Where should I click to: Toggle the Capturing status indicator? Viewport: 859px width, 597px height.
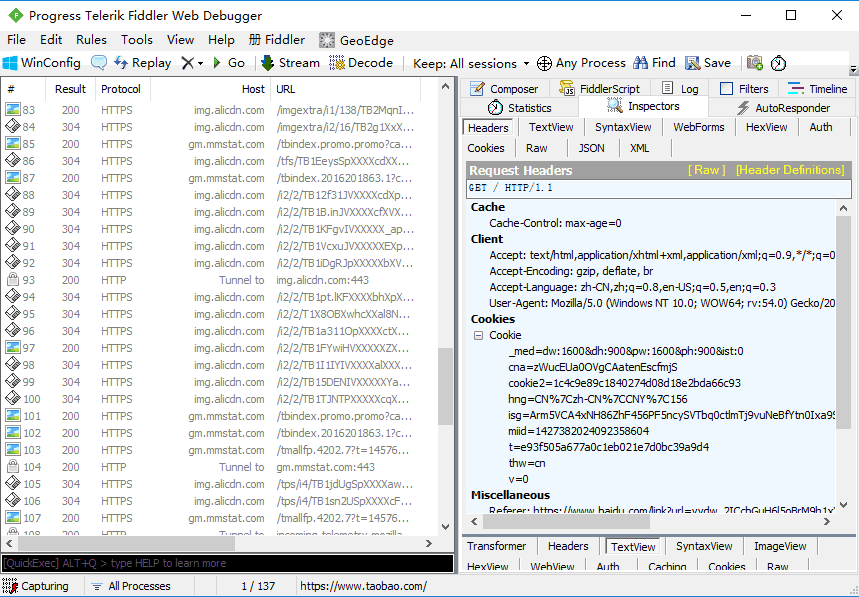[36, 586]
